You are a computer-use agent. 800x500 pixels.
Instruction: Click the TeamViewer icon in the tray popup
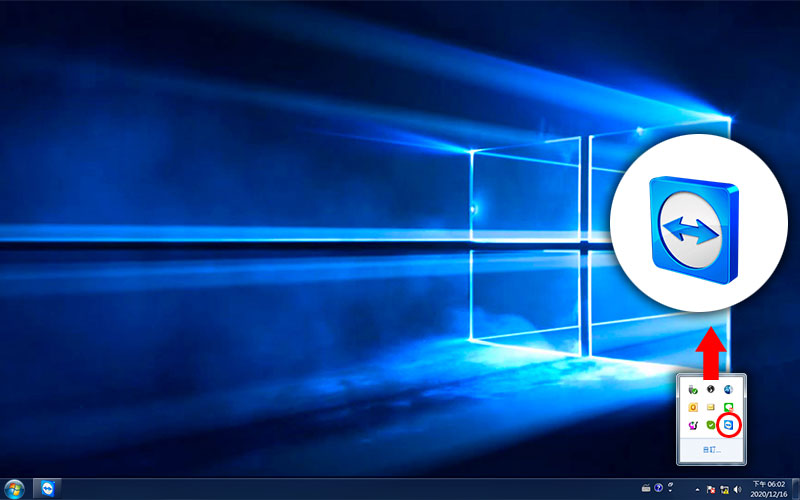[x=728, y=425]
